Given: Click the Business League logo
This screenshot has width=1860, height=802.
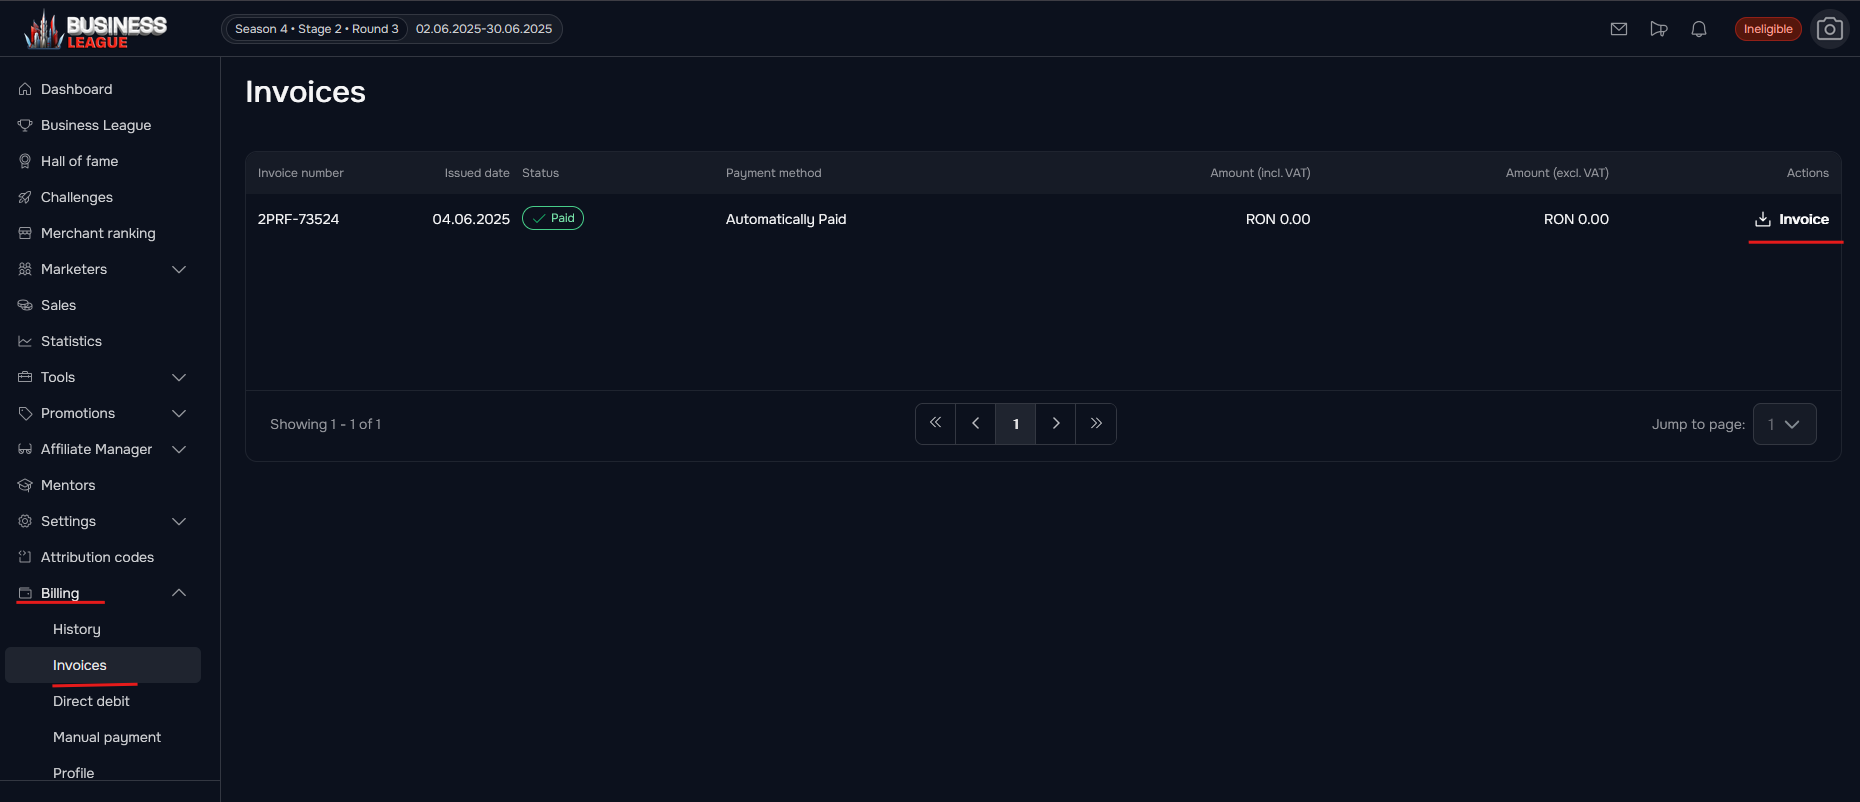Looking at the screenshot, I should 96,30.
